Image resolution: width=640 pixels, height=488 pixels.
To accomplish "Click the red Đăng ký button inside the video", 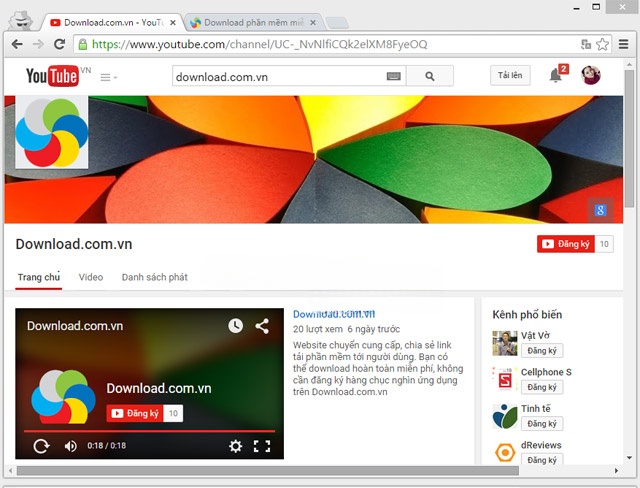I will [x=135, y=413].
